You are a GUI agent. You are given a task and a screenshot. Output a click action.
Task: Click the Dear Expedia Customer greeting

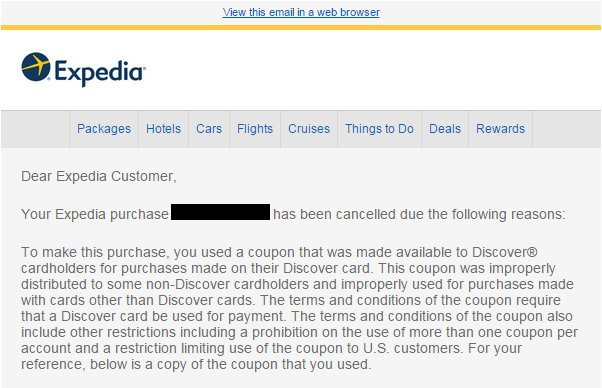click(99, 176)
